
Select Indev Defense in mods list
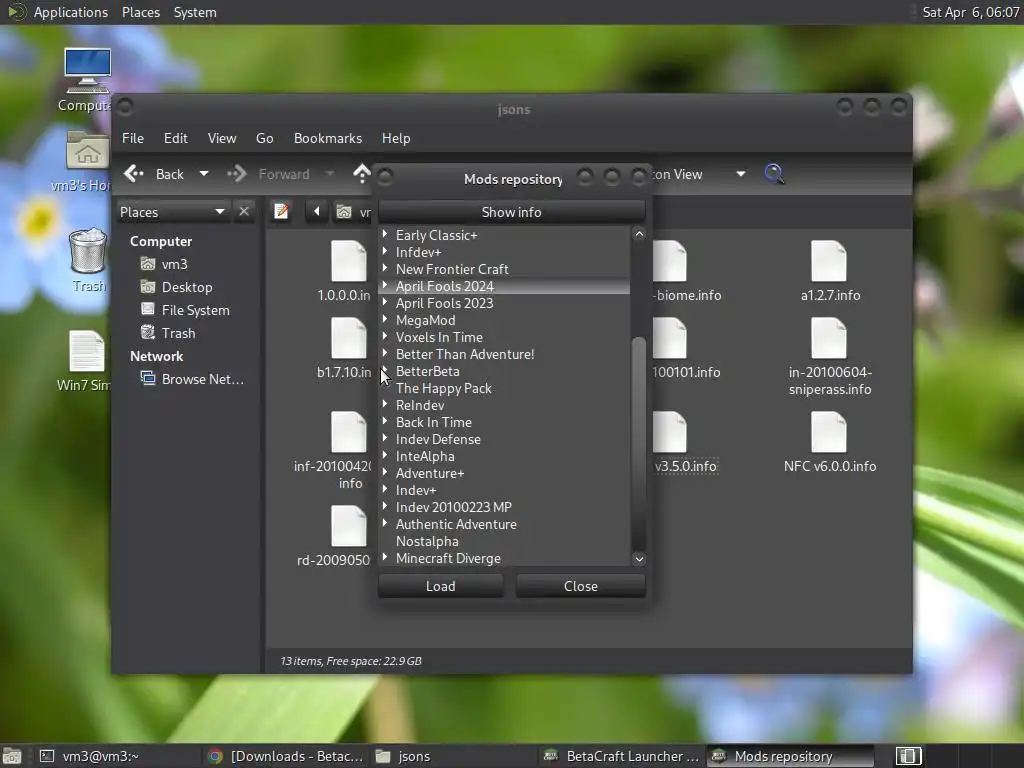coord(438,439)
